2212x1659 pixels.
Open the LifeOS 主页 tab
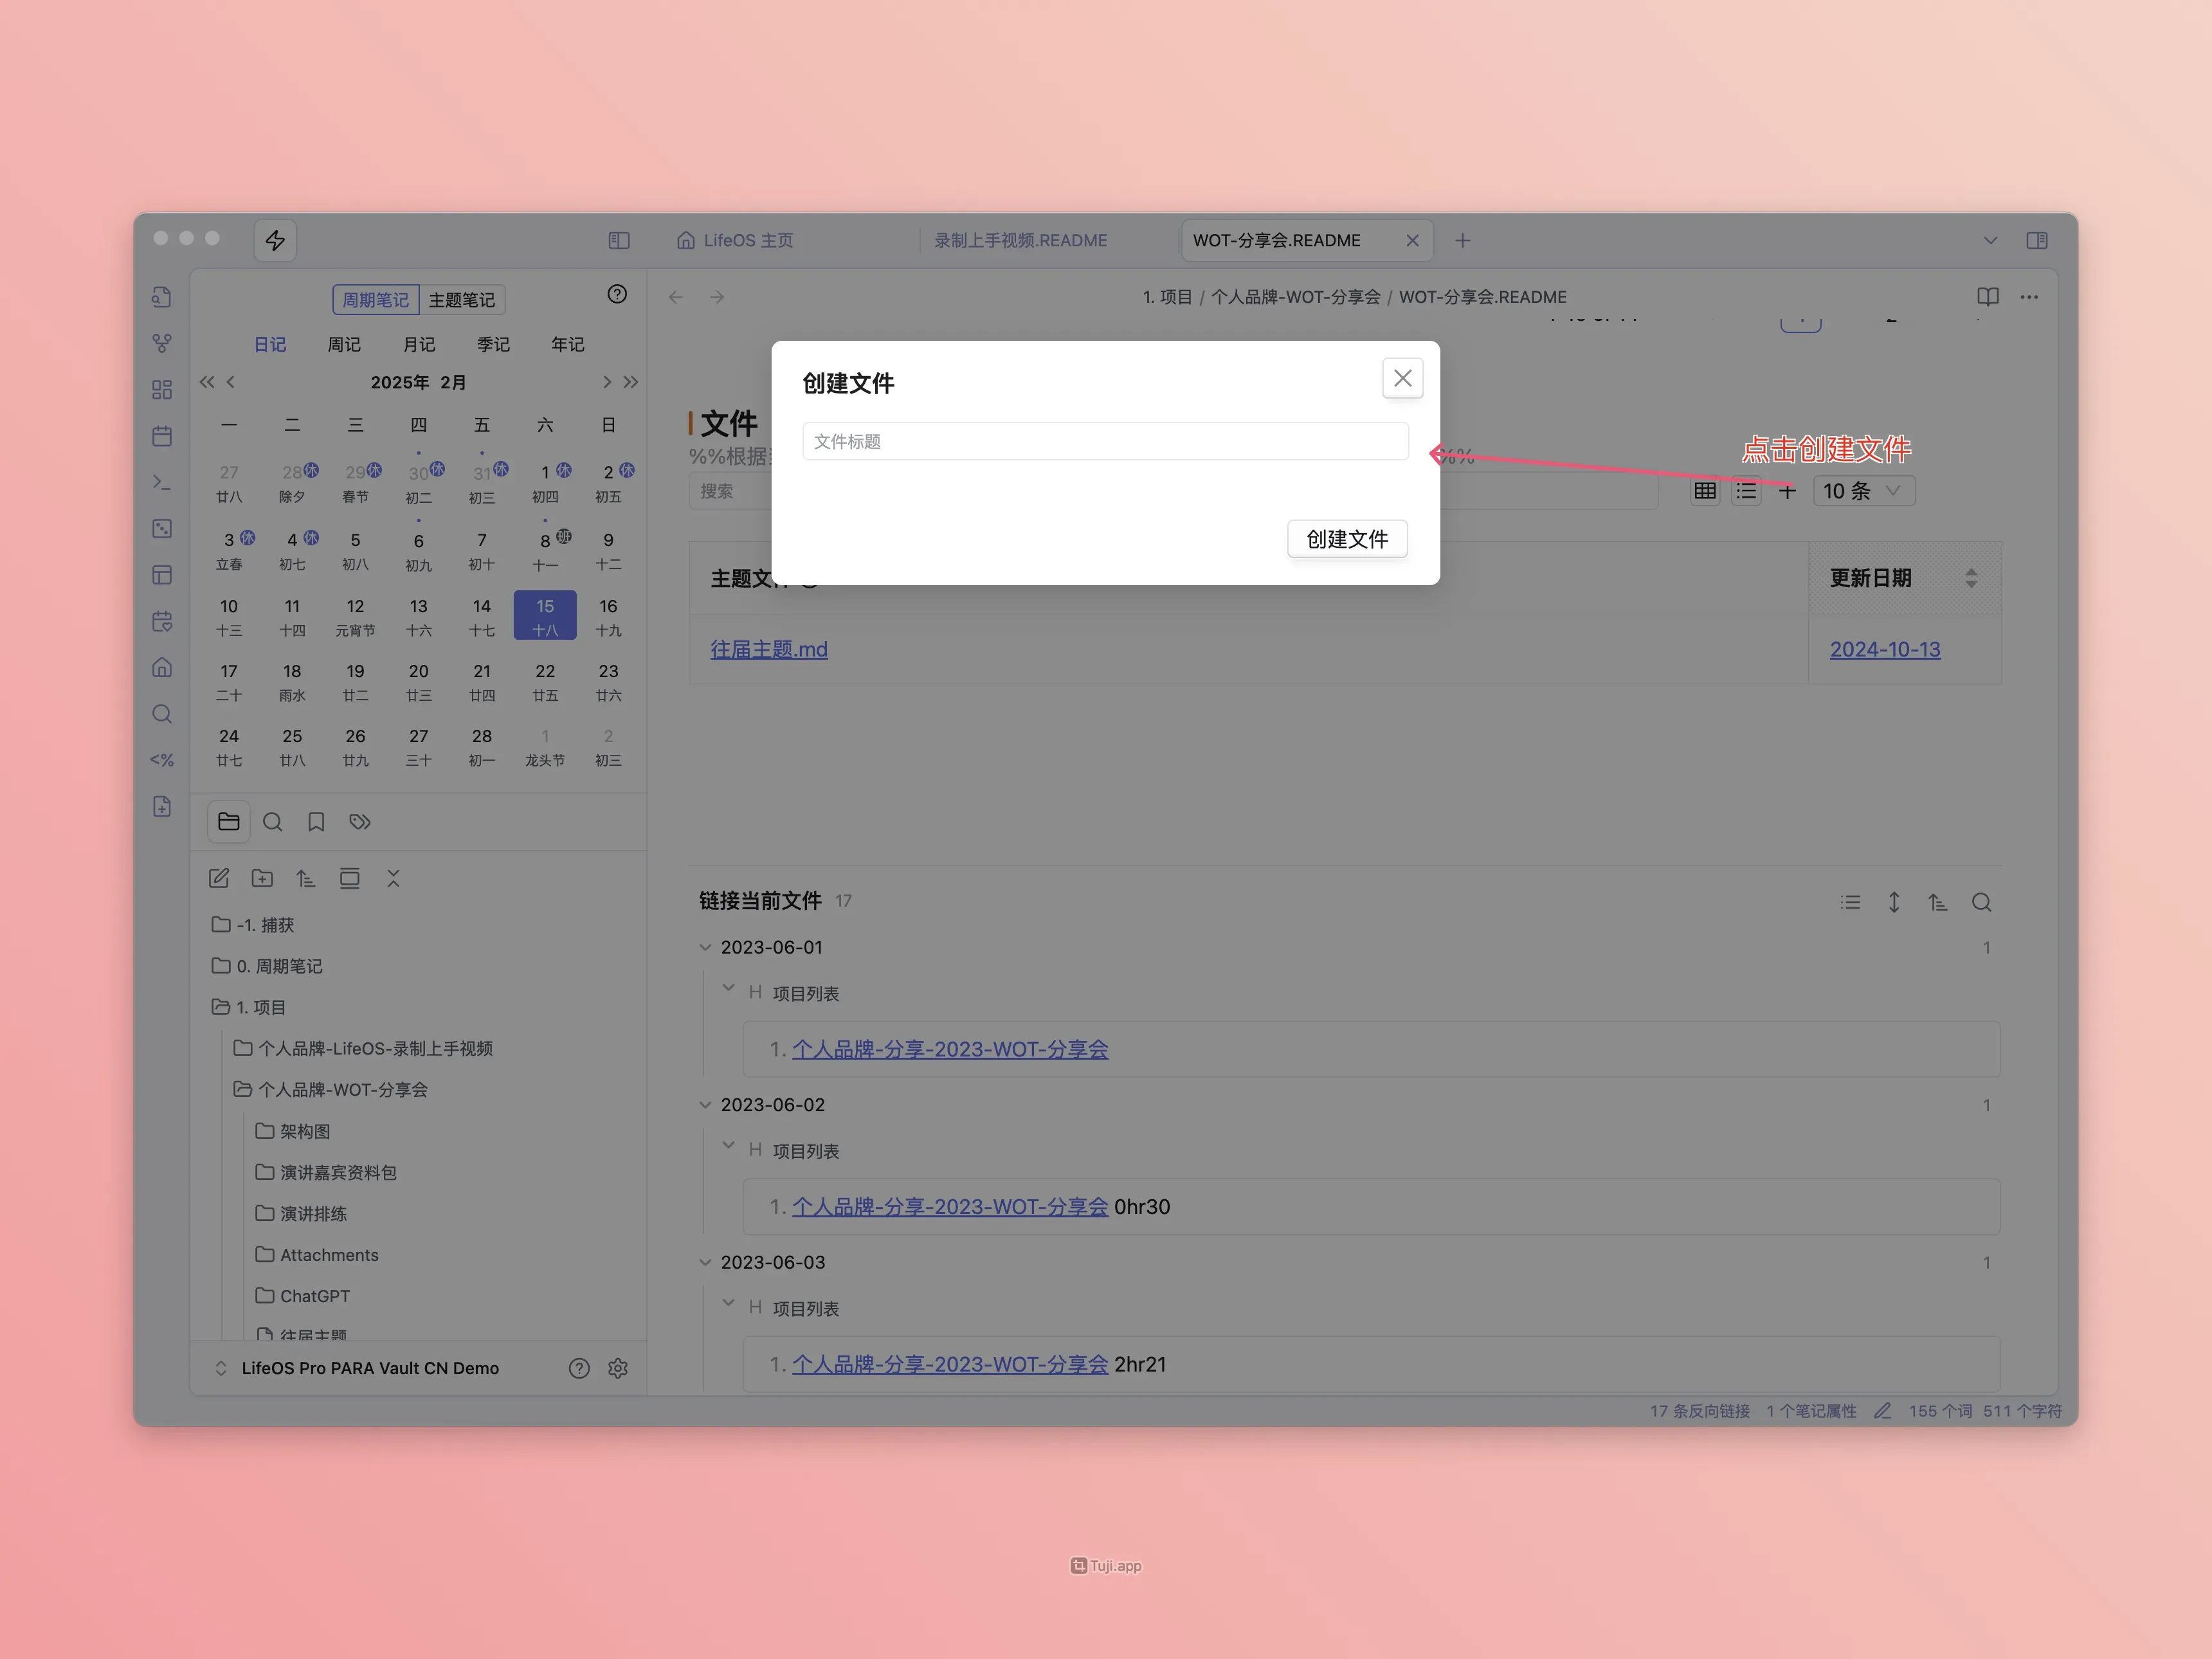(736, 240)
